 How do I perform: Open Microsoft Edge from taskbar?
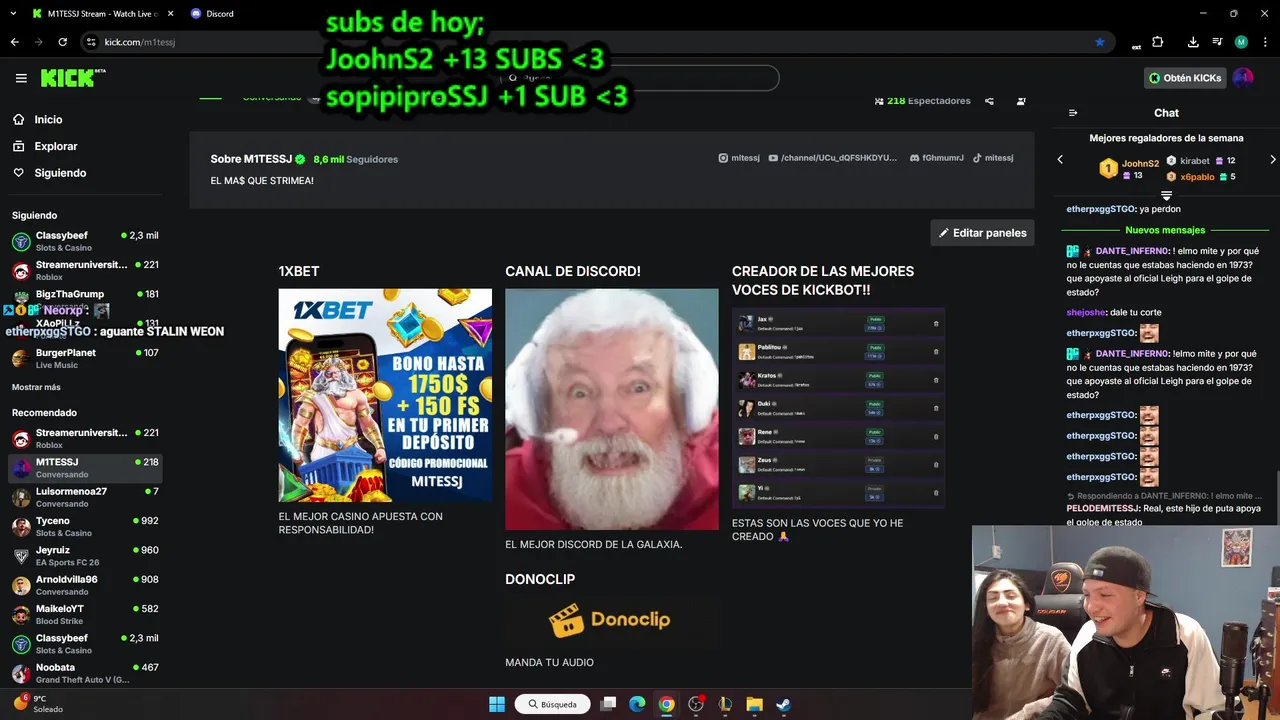(637, 704)
